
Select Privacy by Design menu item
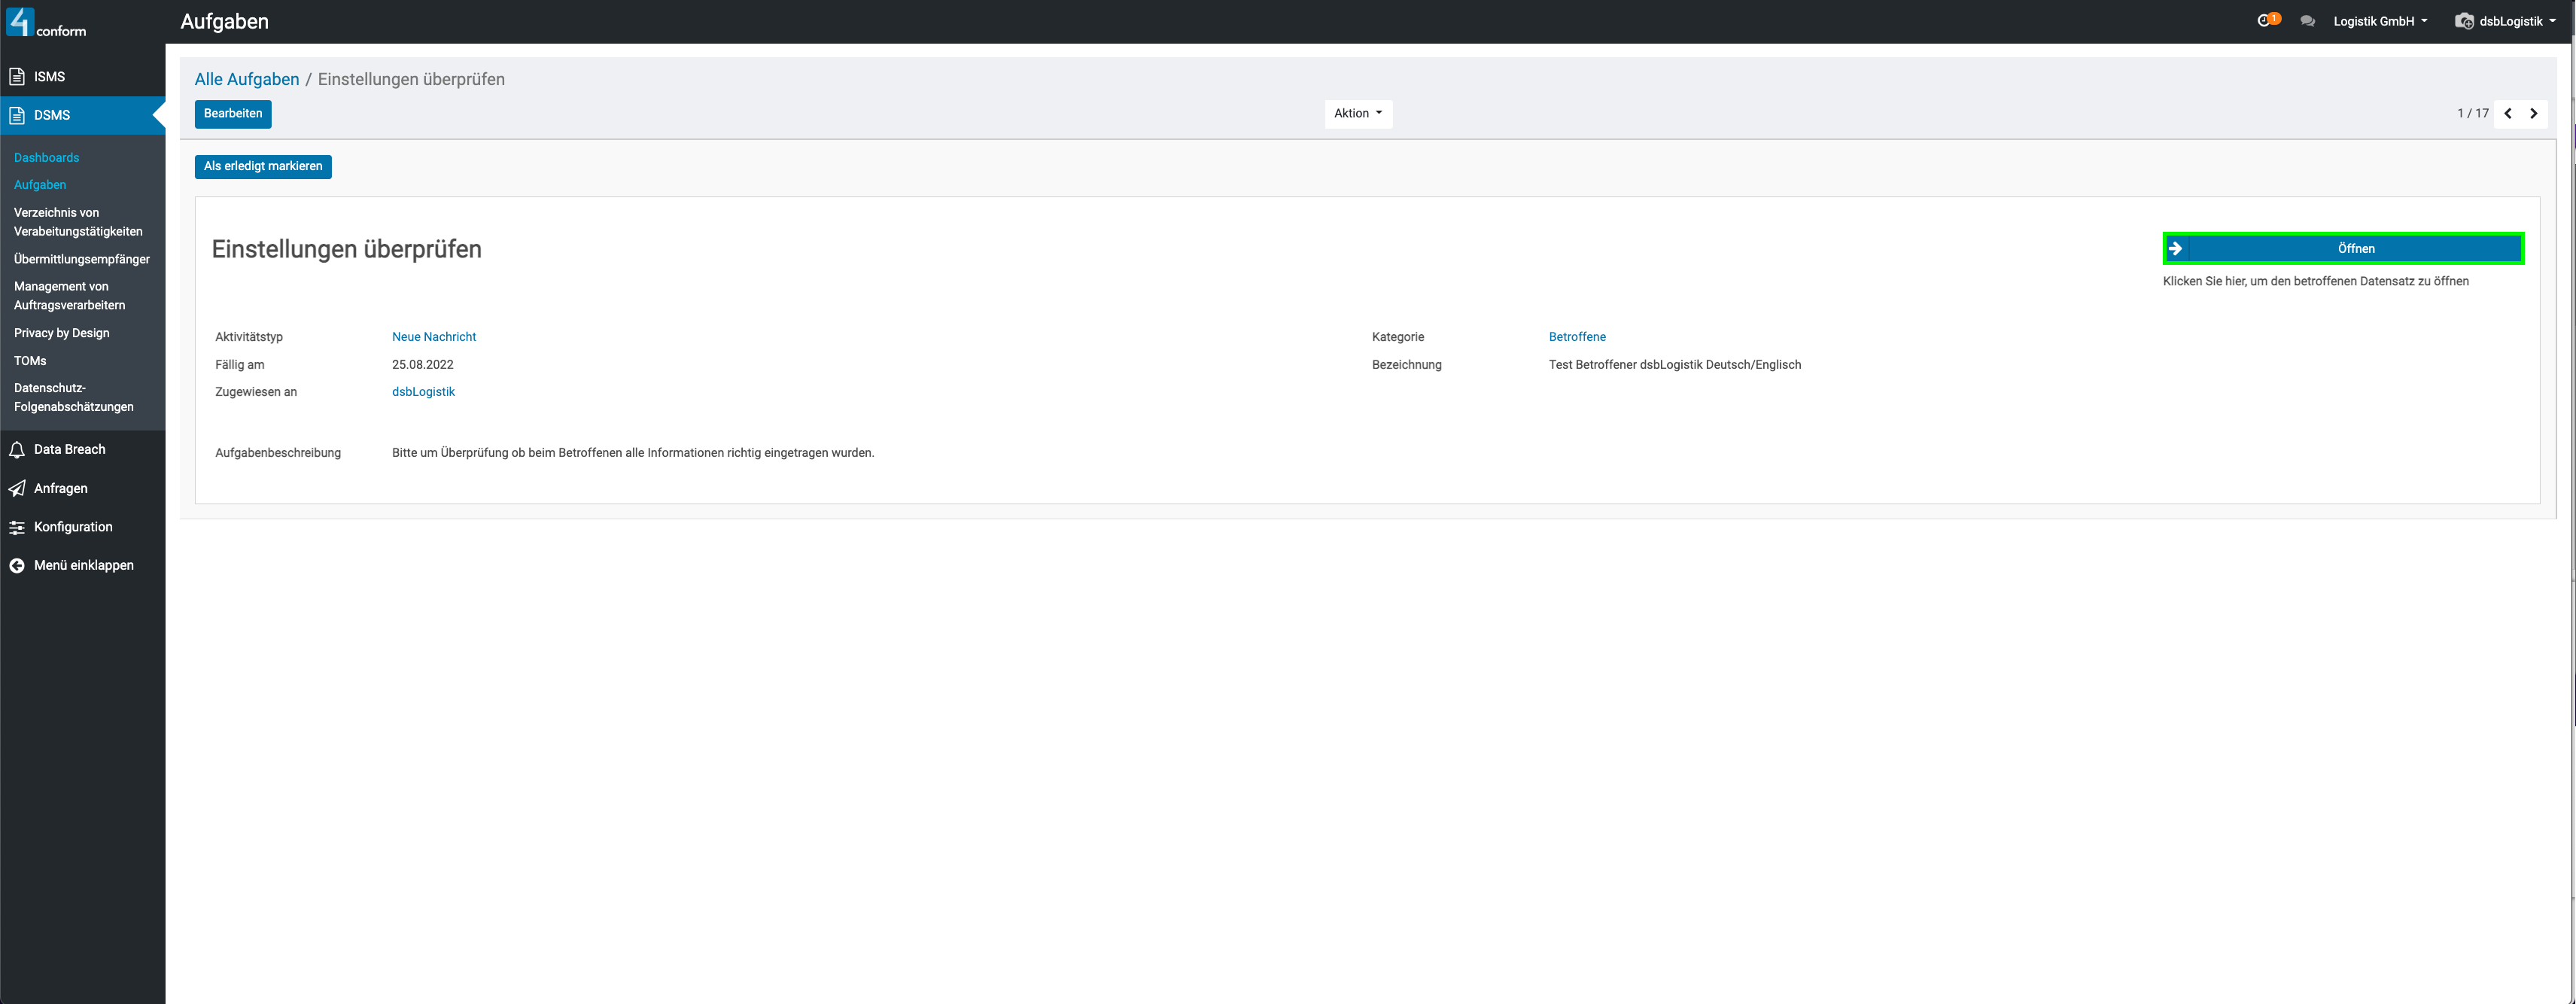click(62, 333)
